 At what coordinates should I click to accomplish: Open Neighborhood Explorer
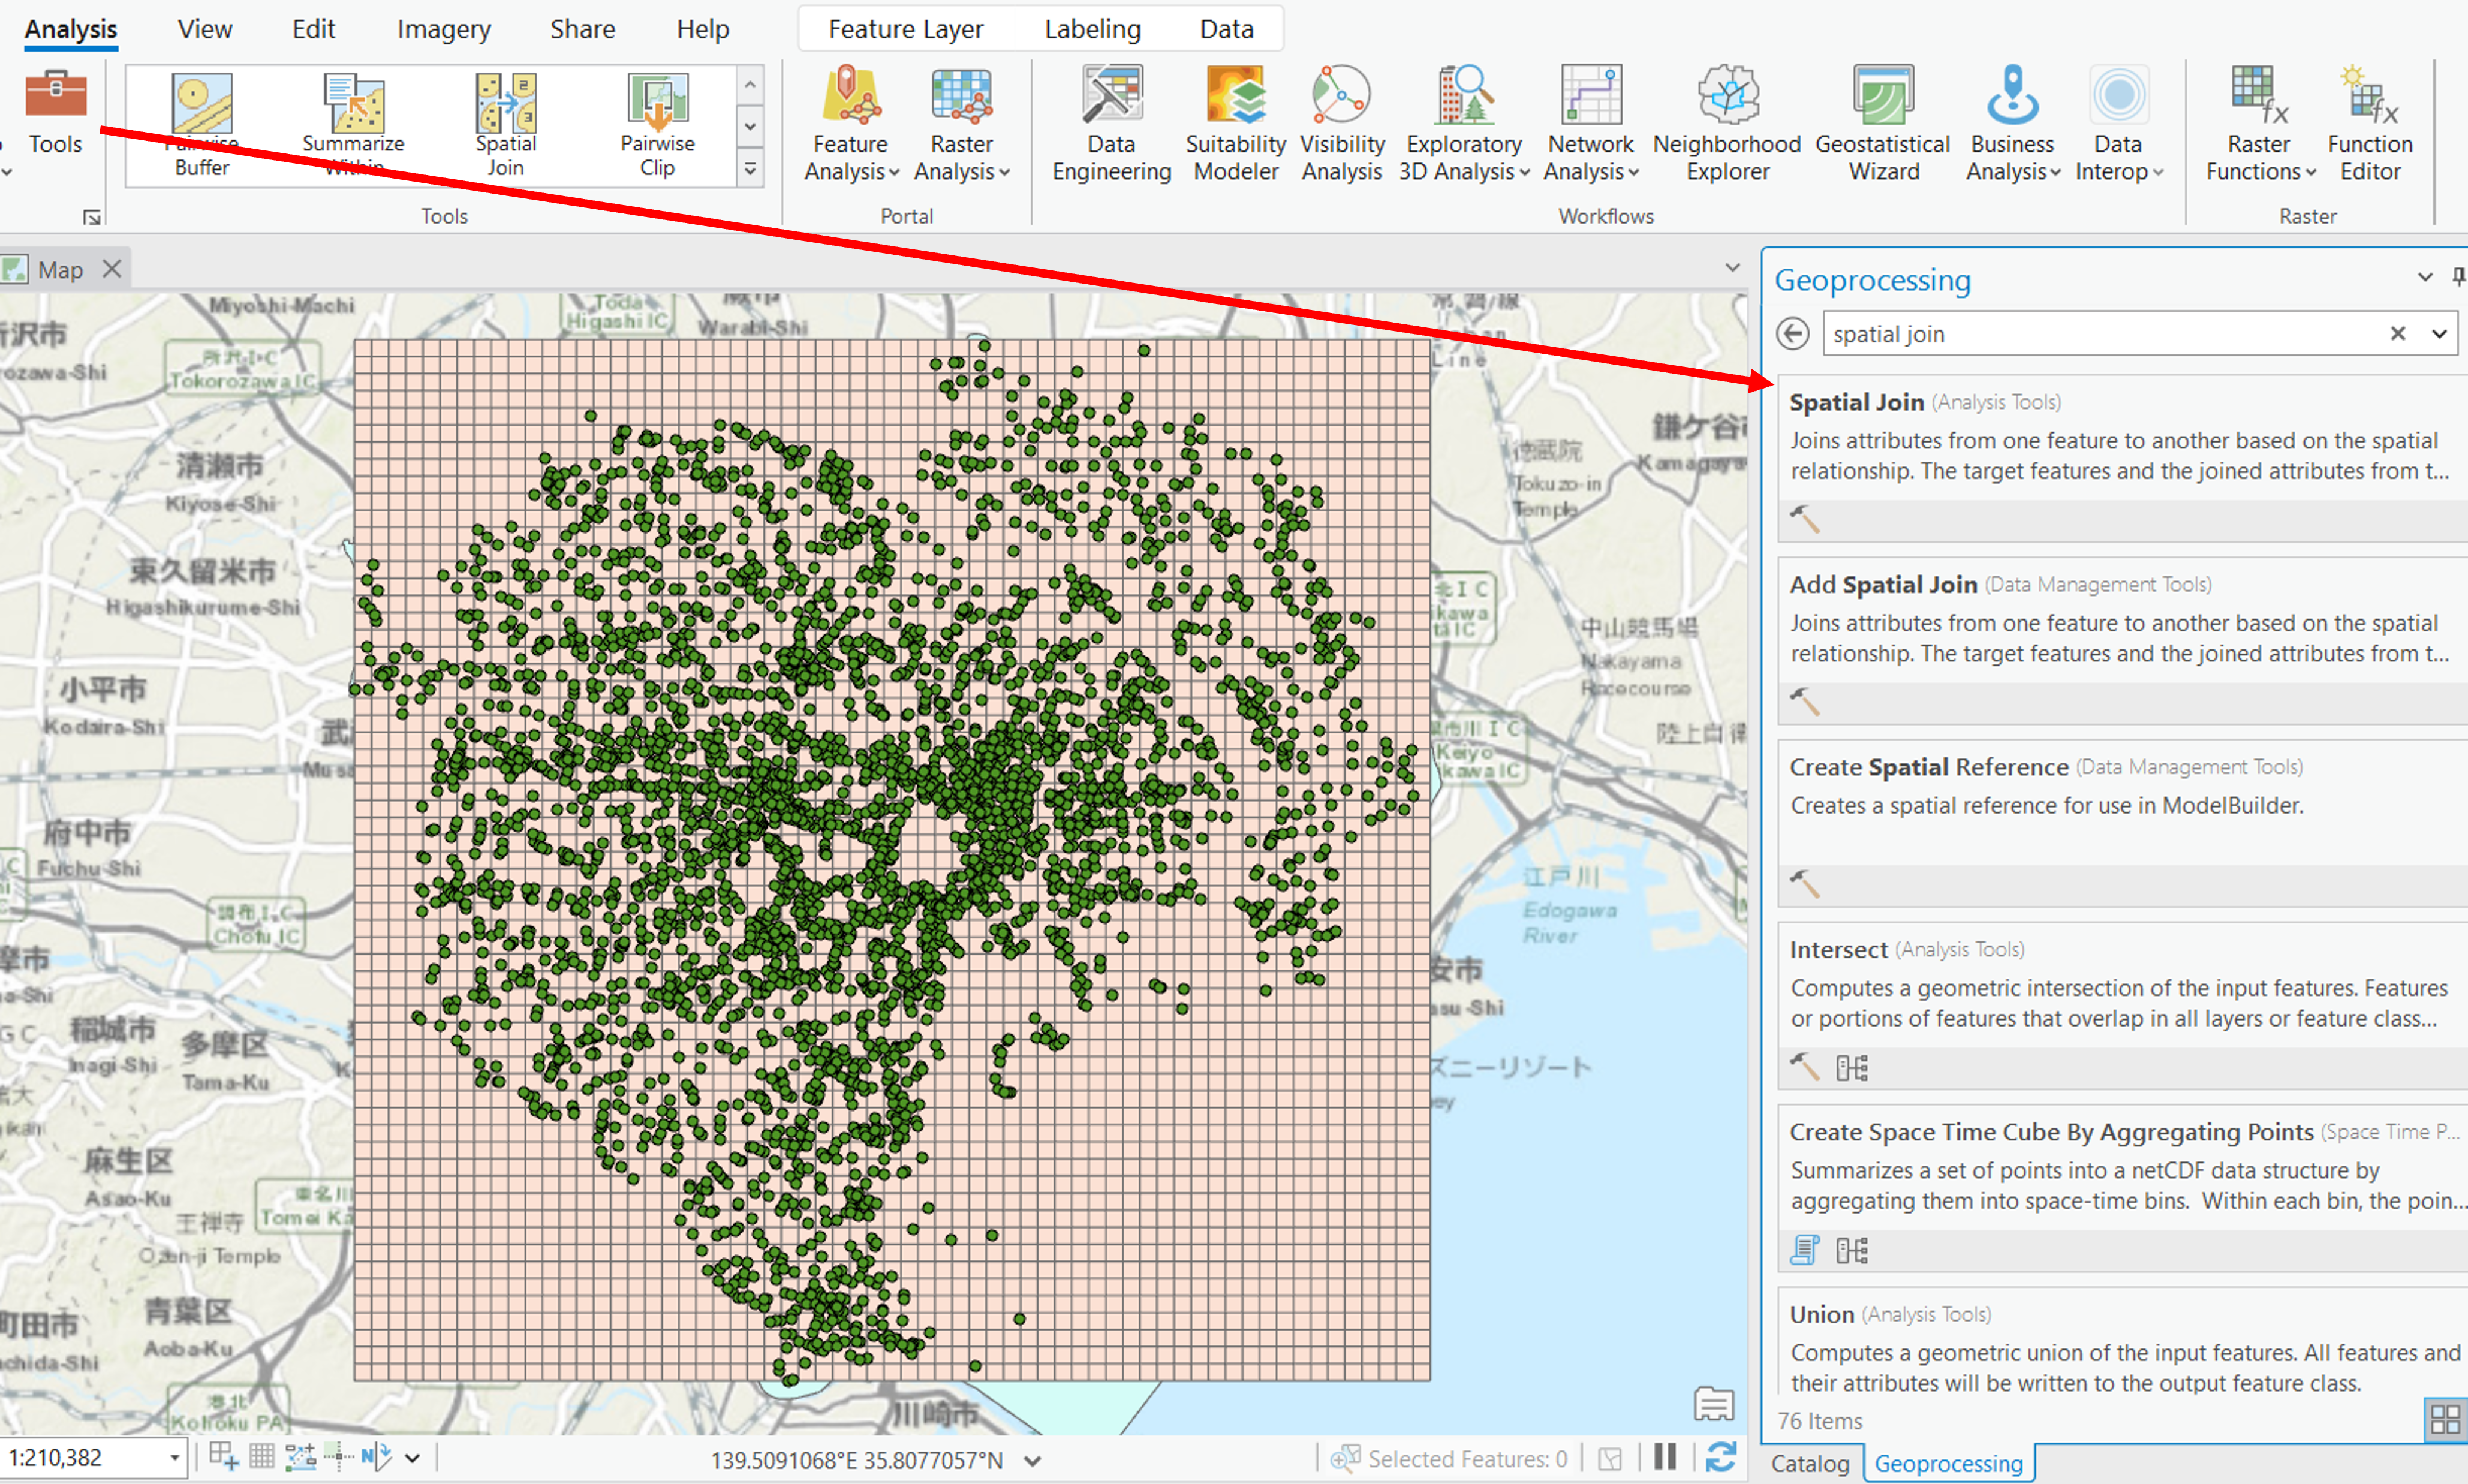[1727, 124]
